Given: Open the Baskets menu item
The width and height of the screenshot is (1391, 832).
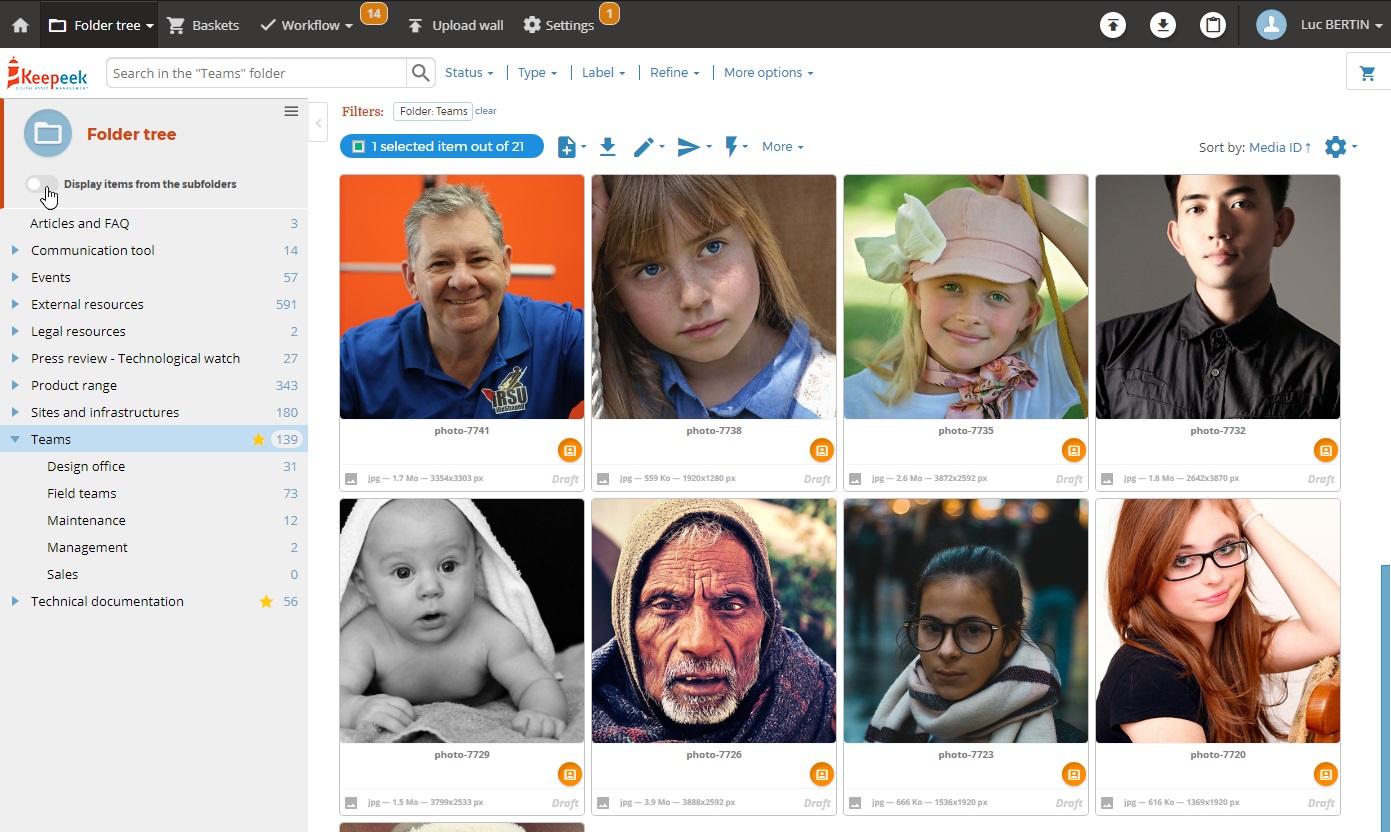Looking at the screenshot, I should (204, 25).
